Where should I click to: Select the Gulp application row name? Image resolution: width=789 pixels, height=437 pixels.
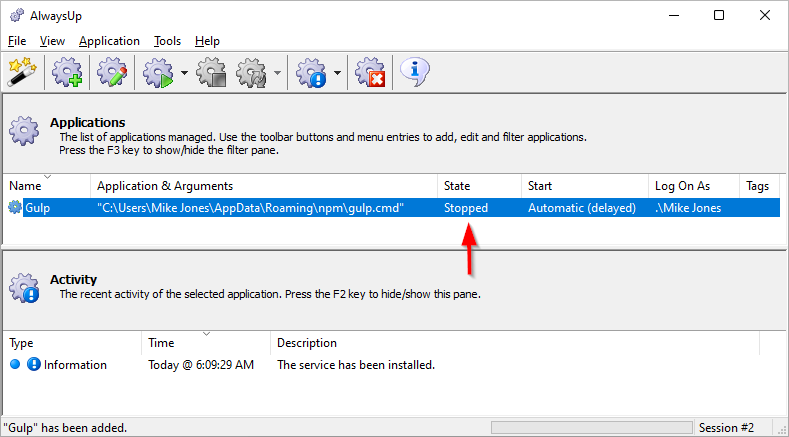click(38, 208)
